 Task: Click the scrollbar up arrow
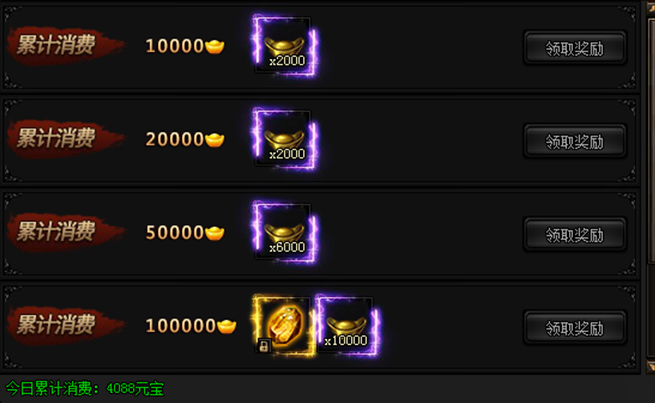pos(650,6)
